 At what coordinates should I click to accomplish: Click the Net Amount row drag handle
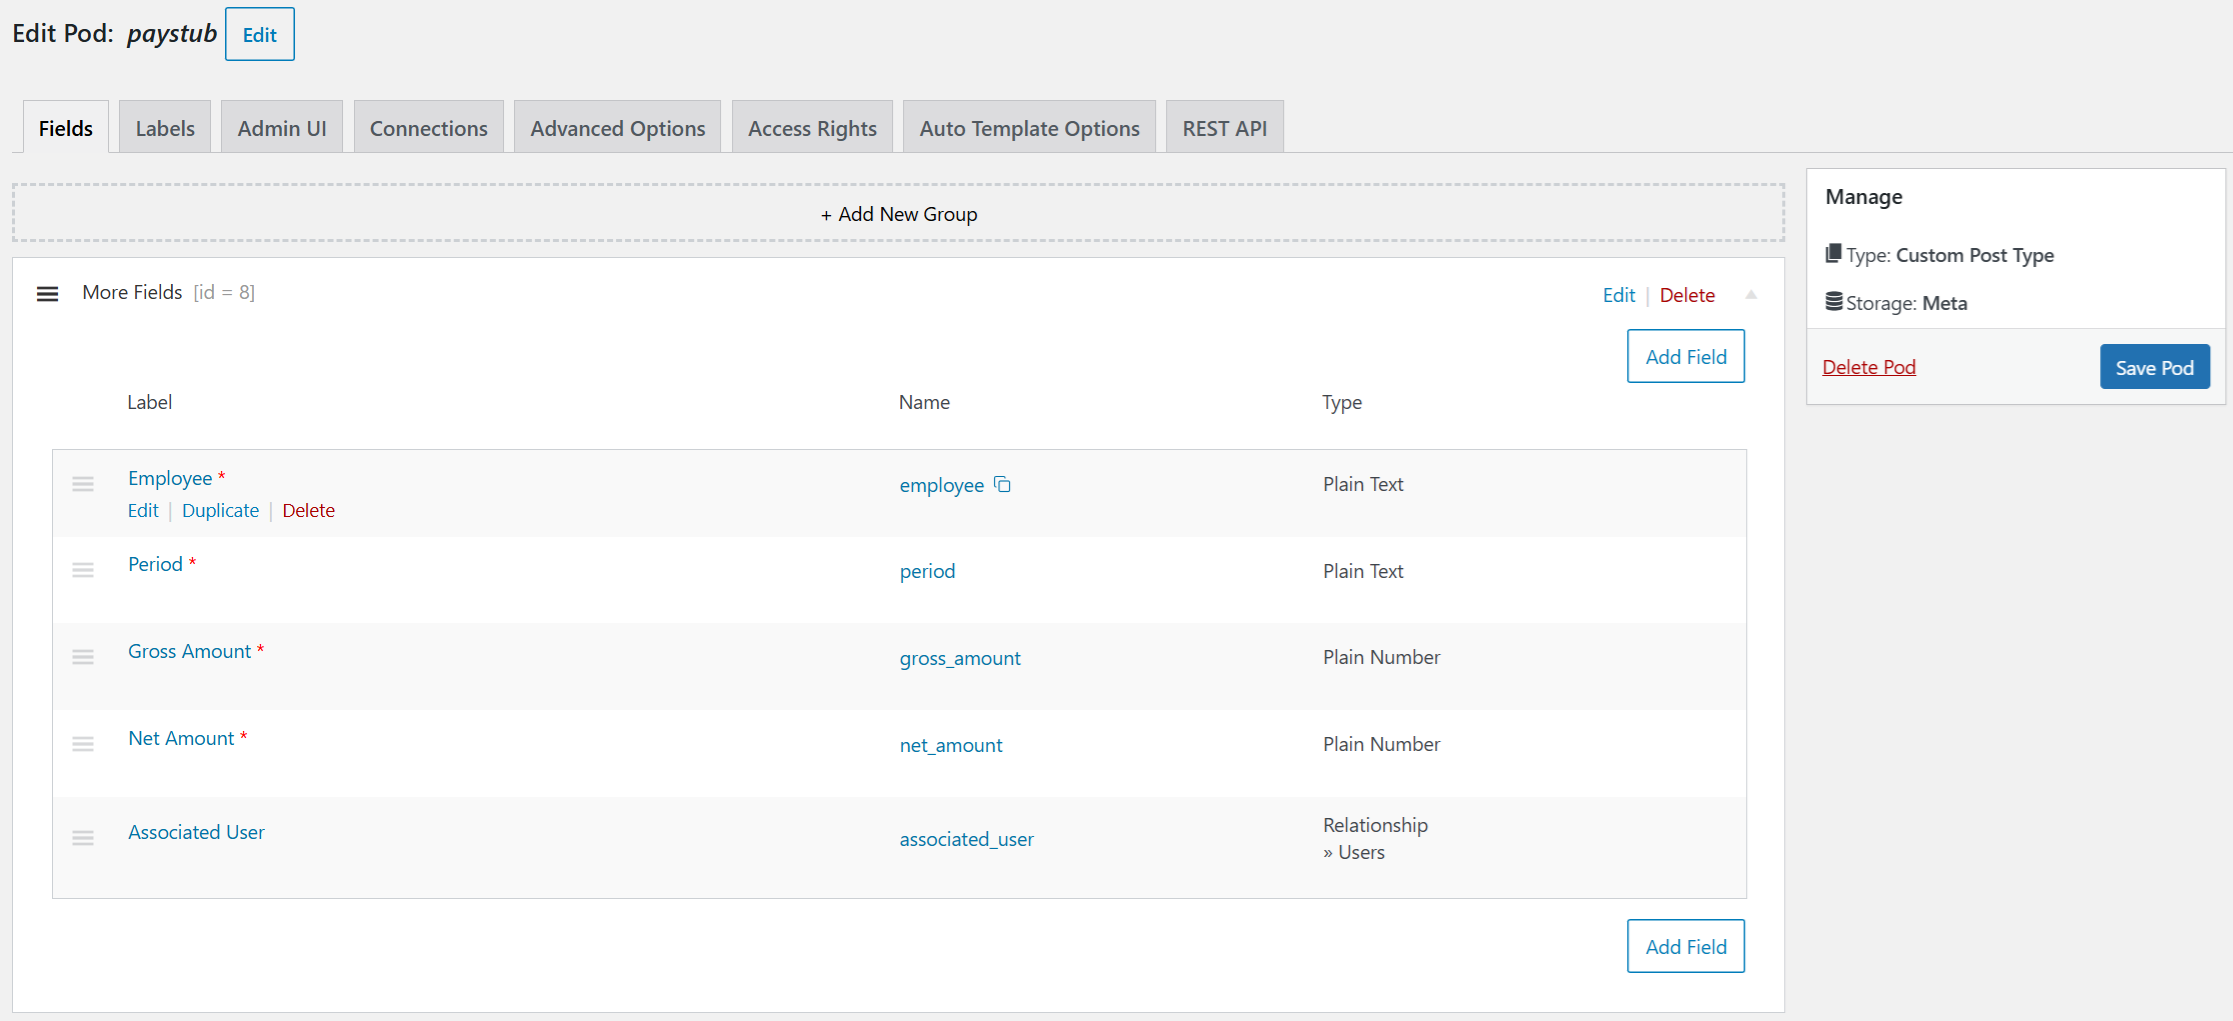point(83,744)
